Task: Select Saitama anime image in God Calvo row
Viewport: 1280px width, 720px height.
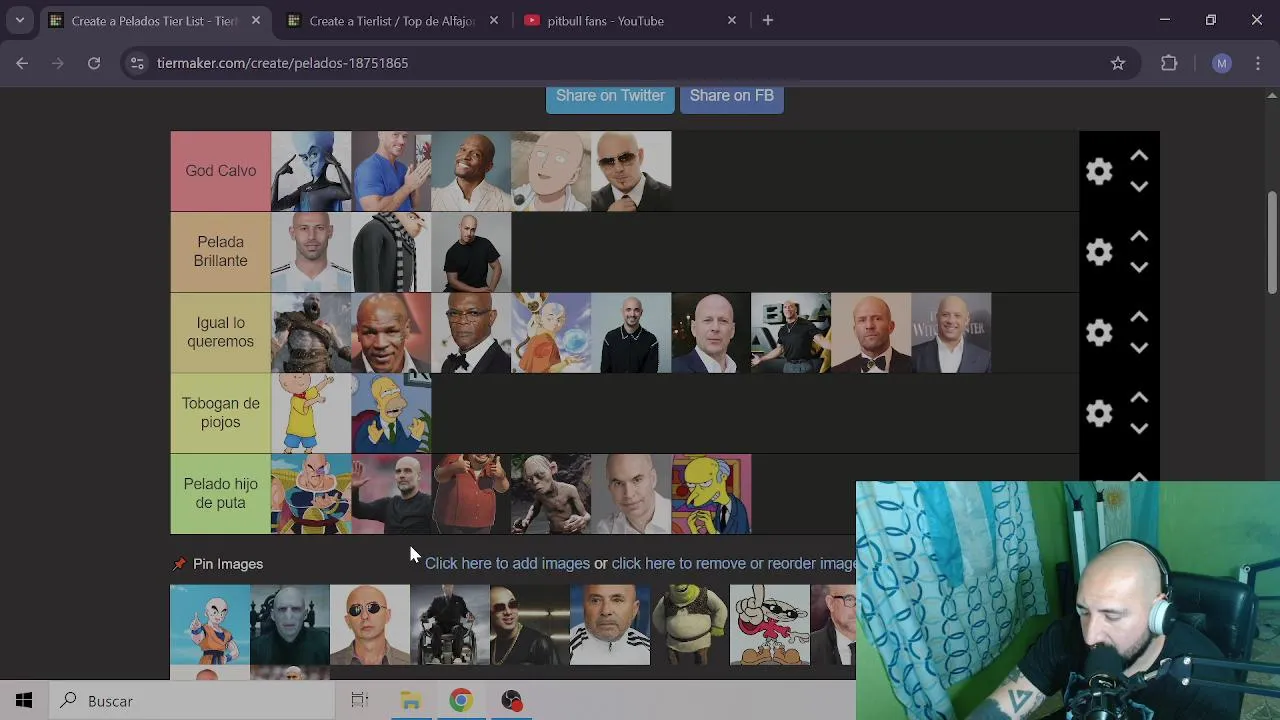Action: (x=551, y=171)
